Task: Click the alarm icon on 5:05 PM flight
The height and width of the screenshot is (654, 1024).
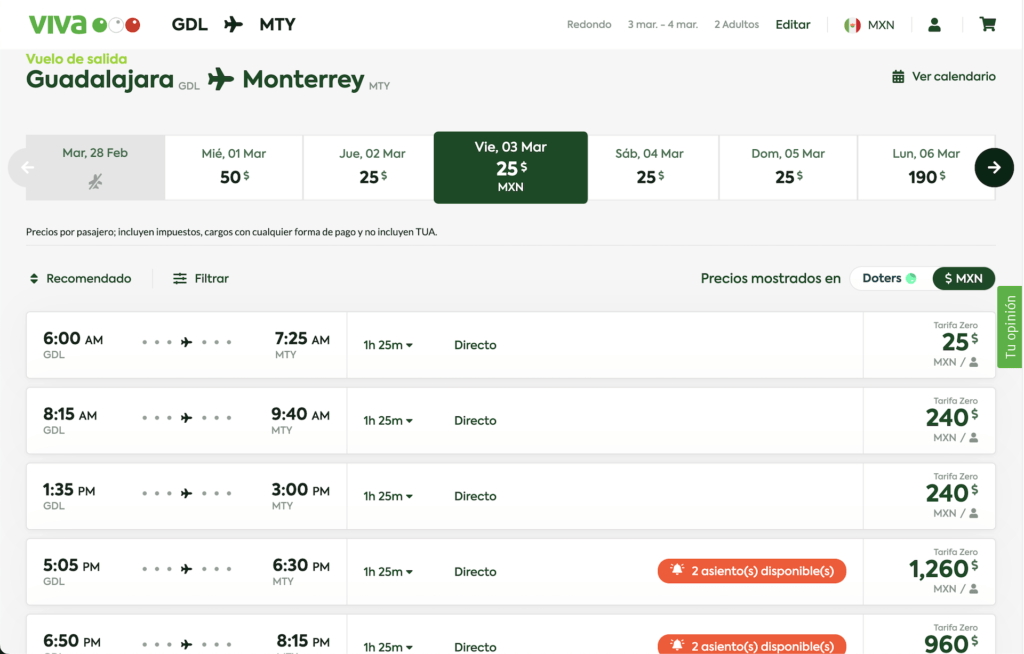Action: click(x=677, y=570)
